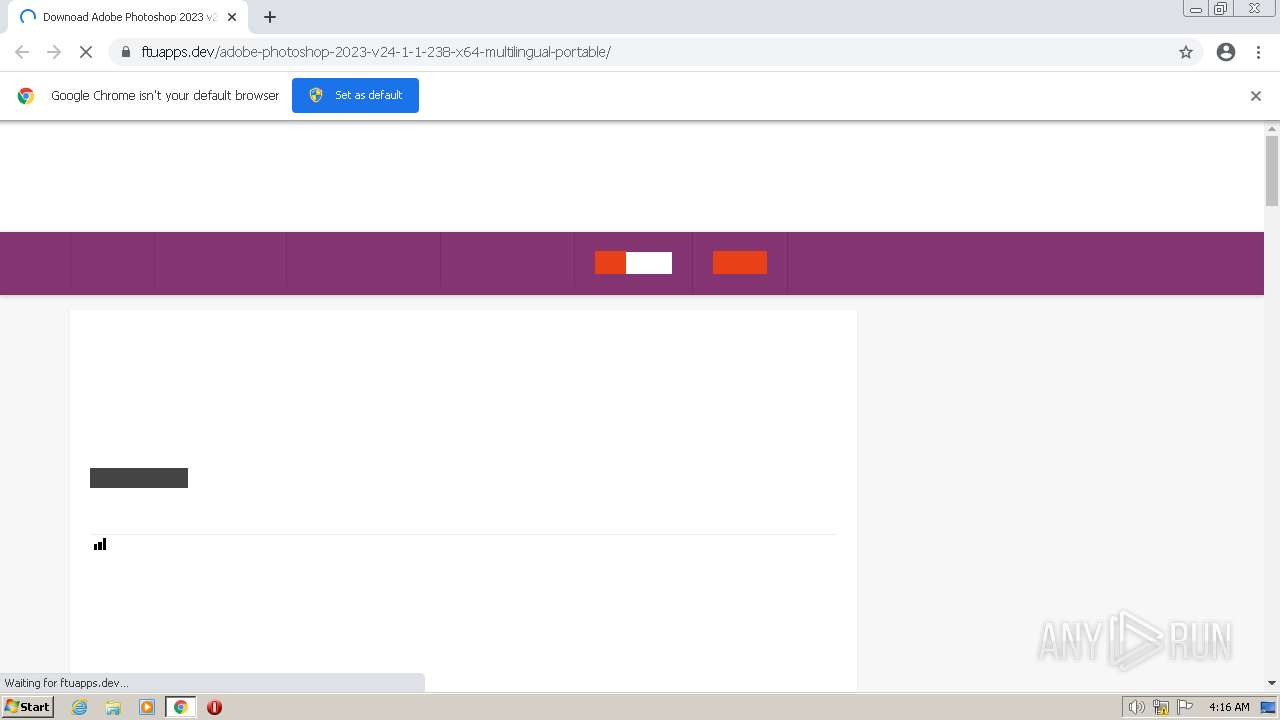Launch Internet Explorer from the taskbar

click(x=79, y=707)
